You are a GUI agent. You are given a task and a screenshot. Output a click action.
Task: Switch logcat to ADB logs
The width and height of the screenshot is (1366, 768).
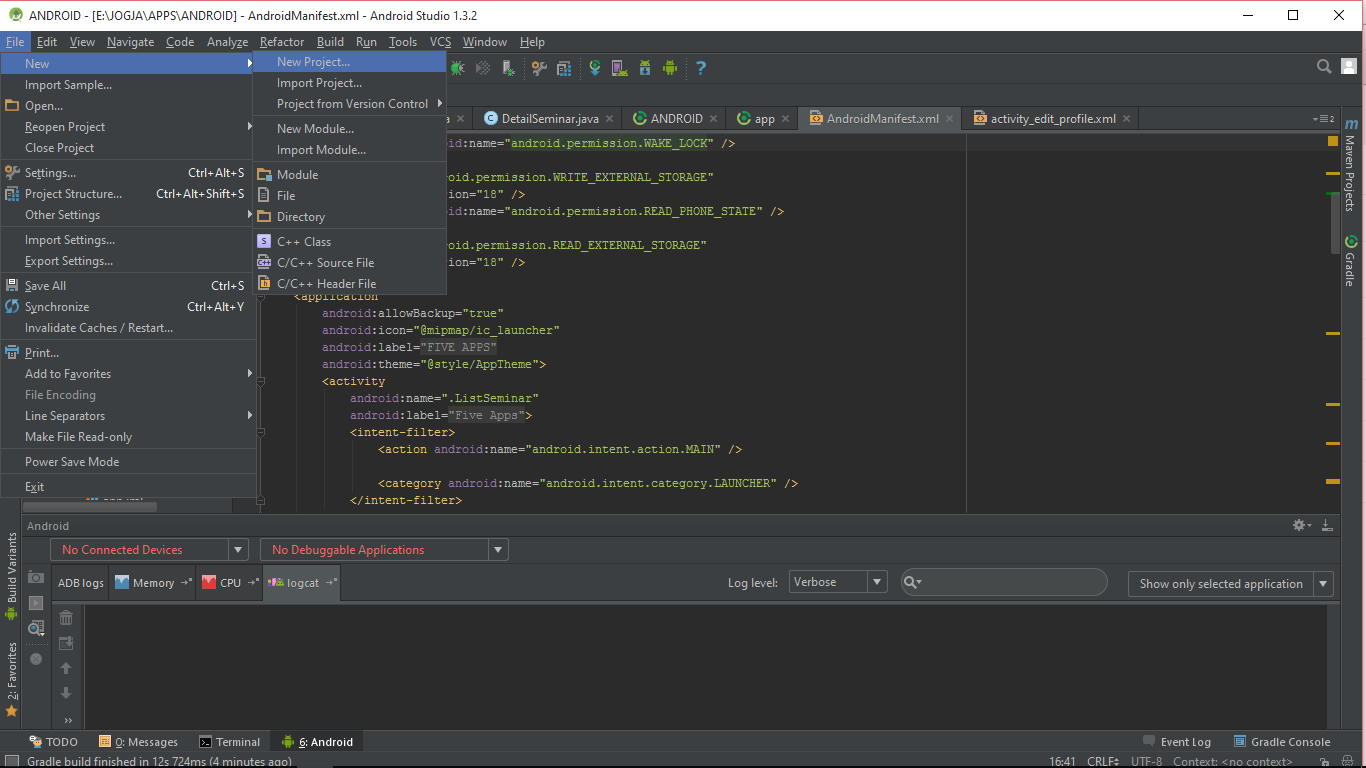tap(80, 583)
